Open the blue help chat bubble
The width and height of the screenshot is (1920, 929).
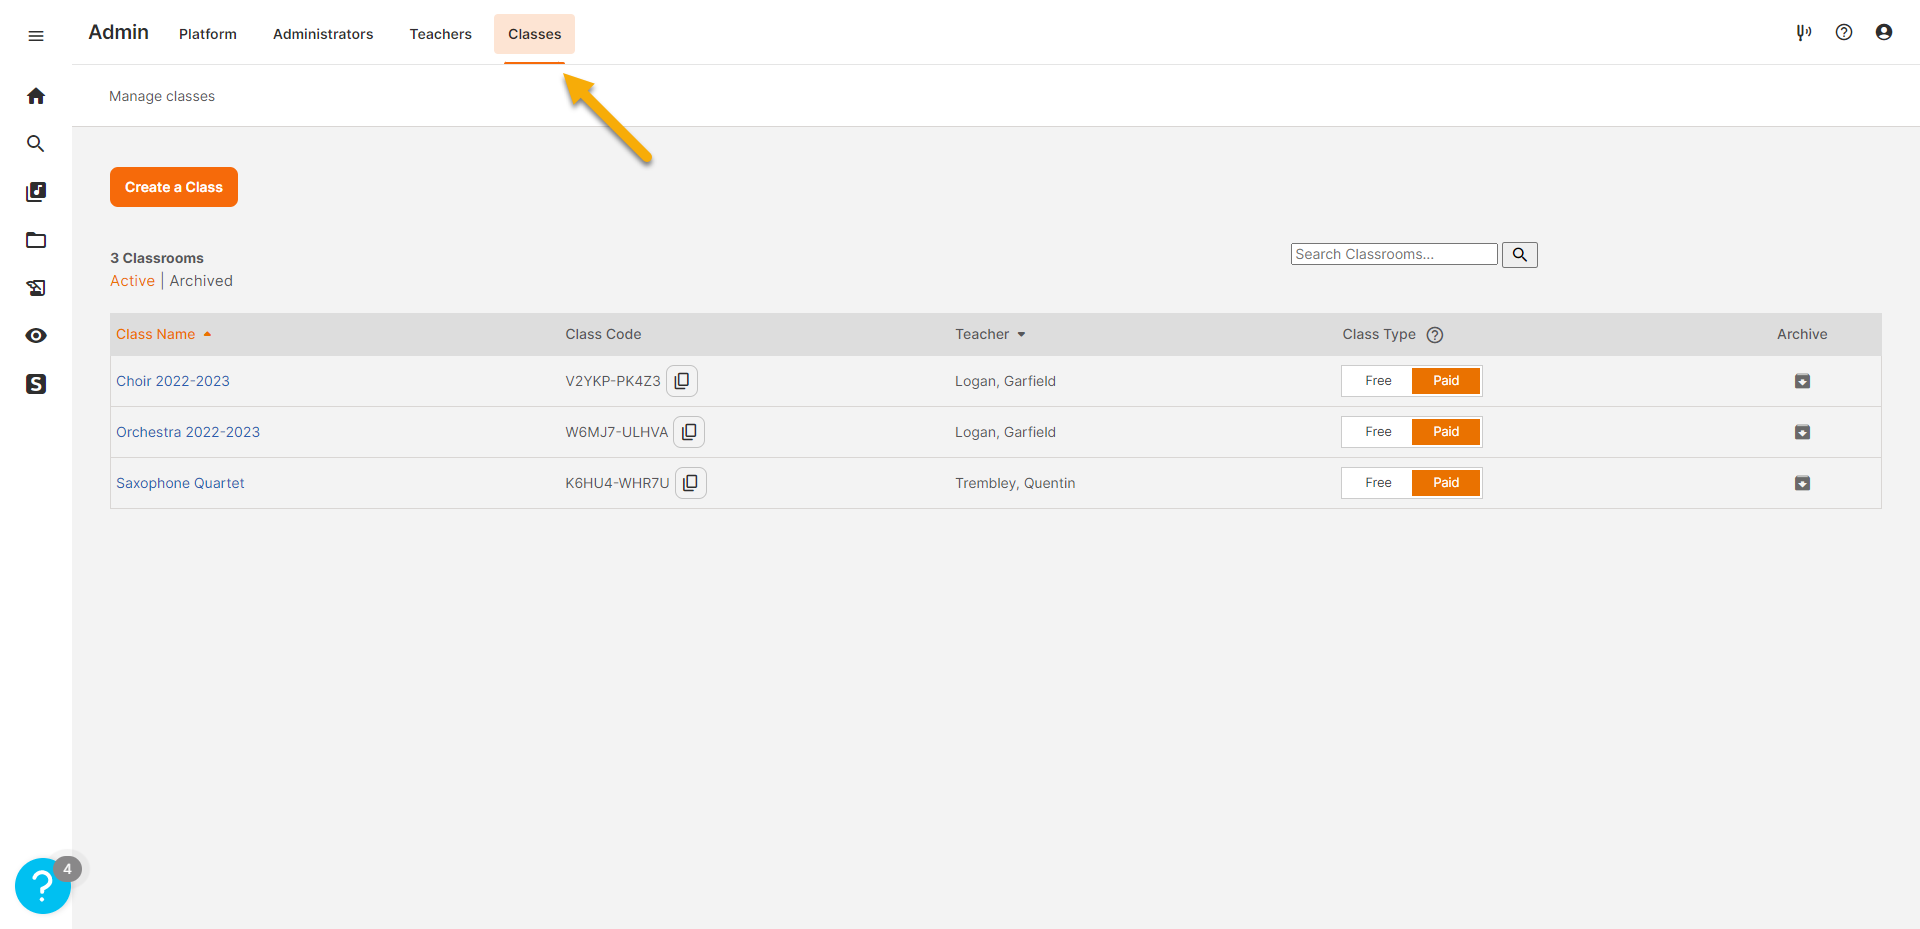(x=43, y=885)
